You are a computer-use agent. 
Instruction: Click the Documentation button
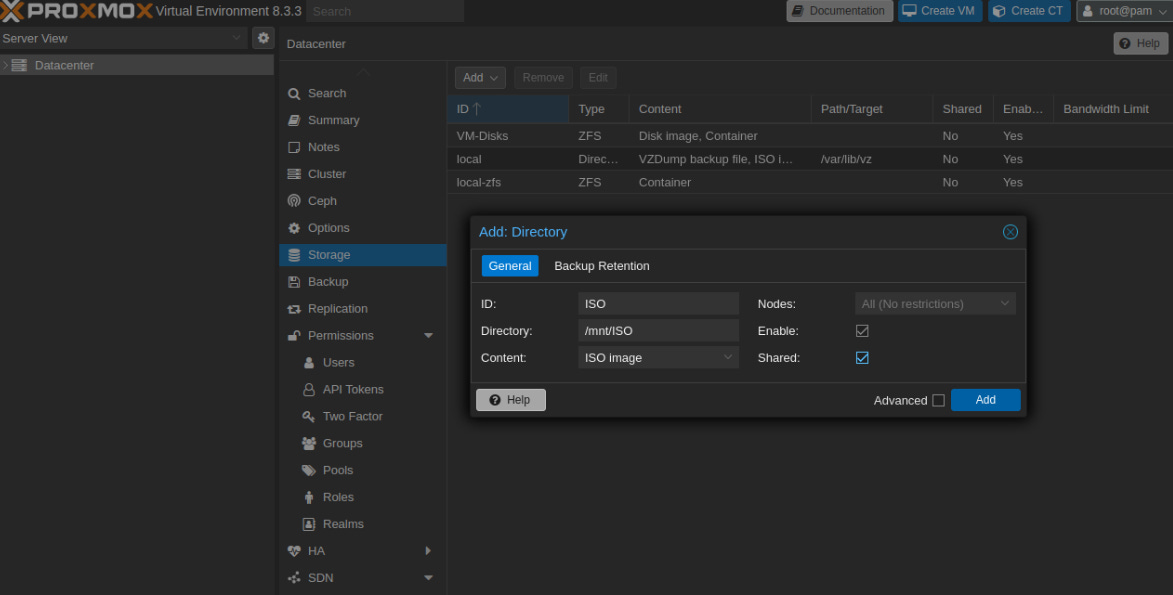pyautogui.click(x=839, y=11)
